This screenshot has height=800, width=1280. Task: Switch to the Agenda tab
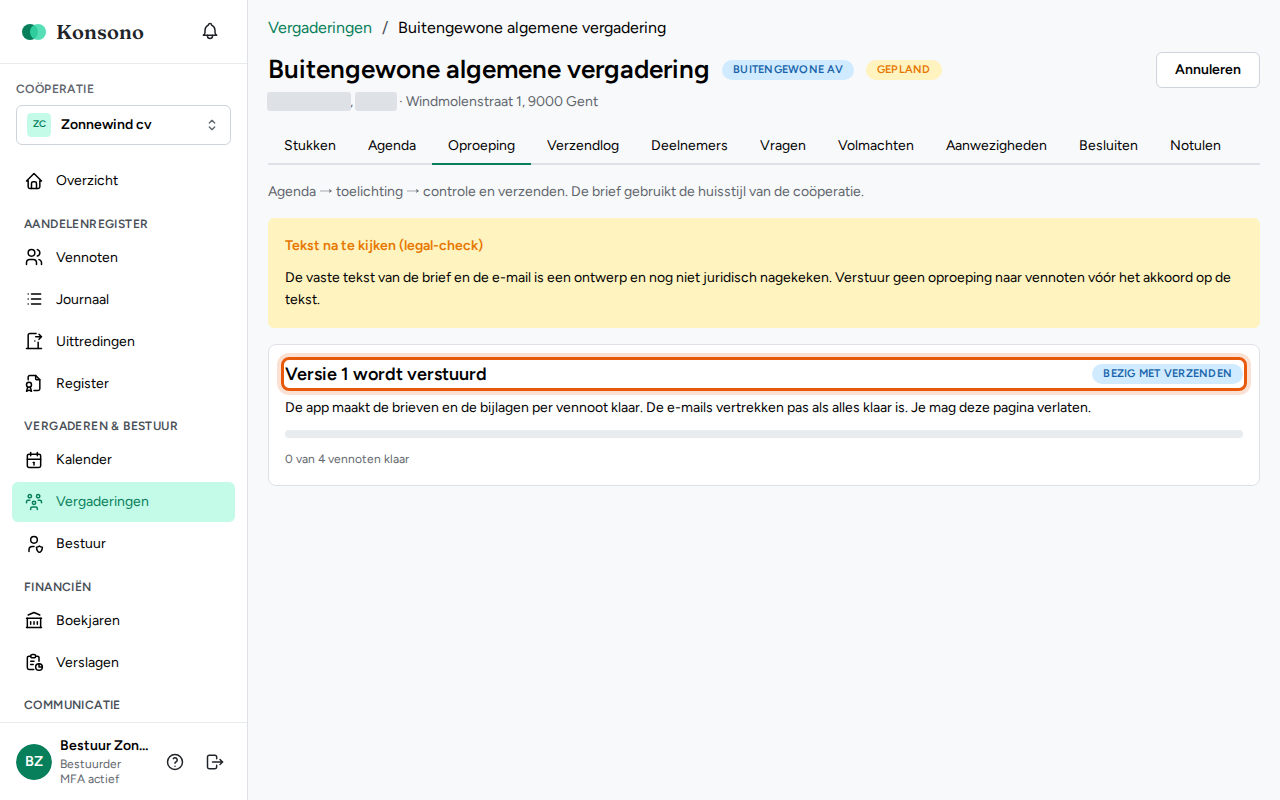392,145
